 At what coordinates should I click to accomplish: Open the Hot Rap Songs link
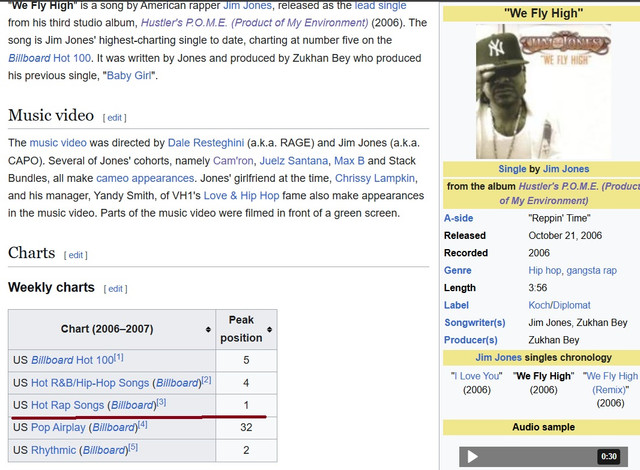[68, 405]
